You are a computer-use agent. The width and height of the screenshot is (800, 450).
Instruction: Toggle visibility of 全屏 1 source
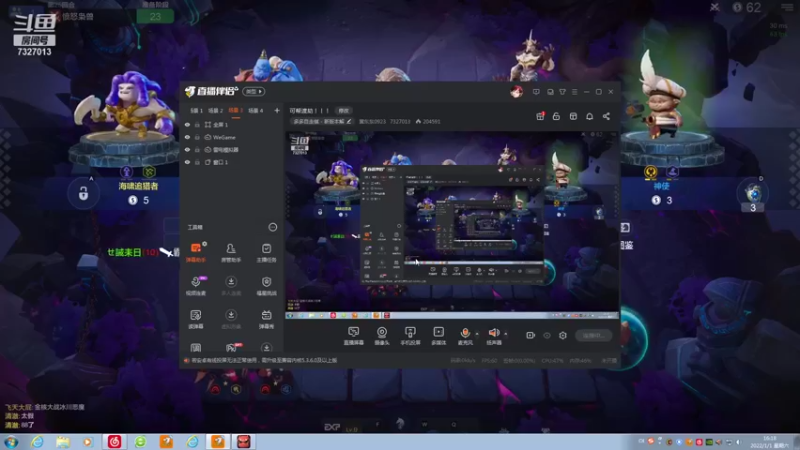187,124
